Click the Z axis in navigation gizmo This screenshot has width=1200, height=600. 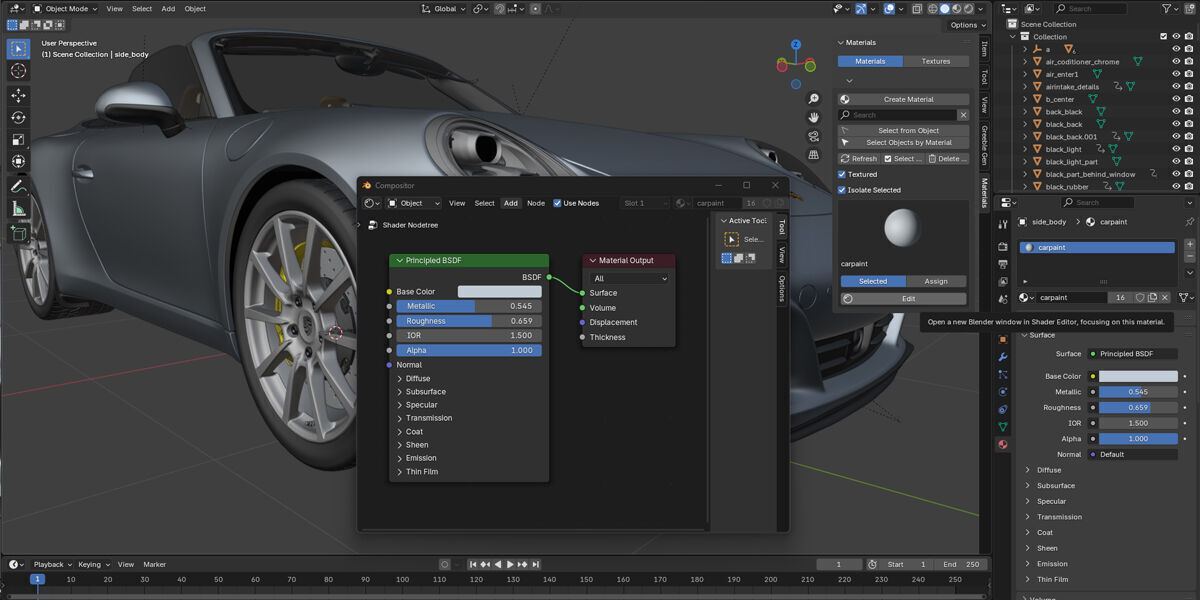(x=796, y=45)
